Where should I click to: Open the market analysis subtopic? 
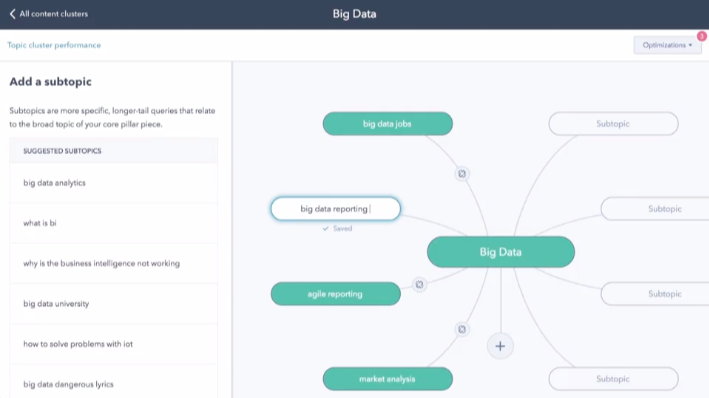[388, 379]
